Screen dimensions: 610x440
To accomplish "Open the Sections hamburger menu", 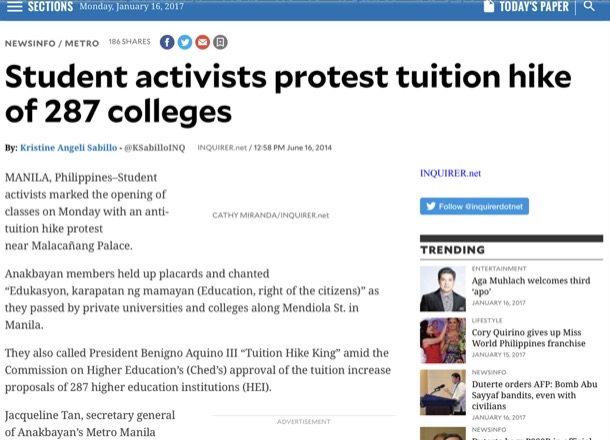I will click(14, 7).
